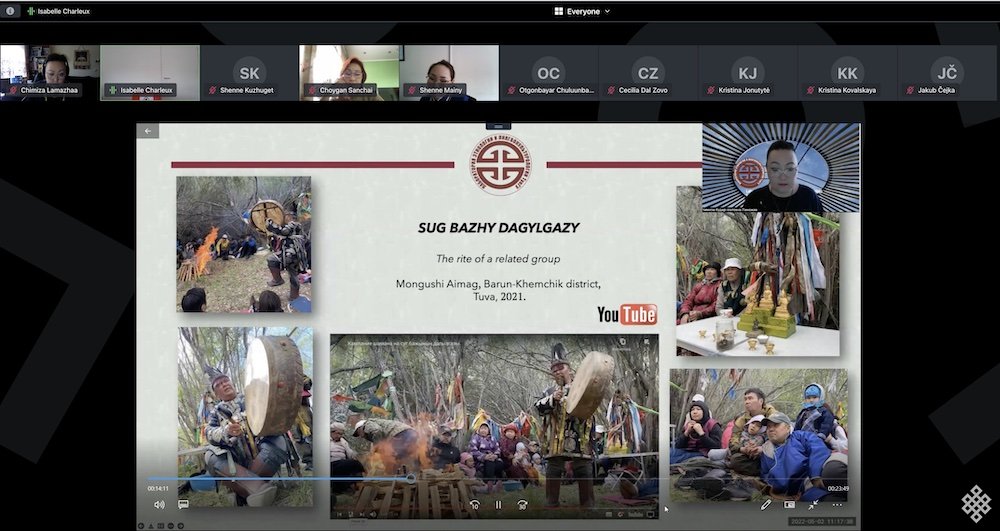This screenshot has height=531, width=1000.
Task: Click the picture-in-picture icon
Action: [x=789, y=505]
